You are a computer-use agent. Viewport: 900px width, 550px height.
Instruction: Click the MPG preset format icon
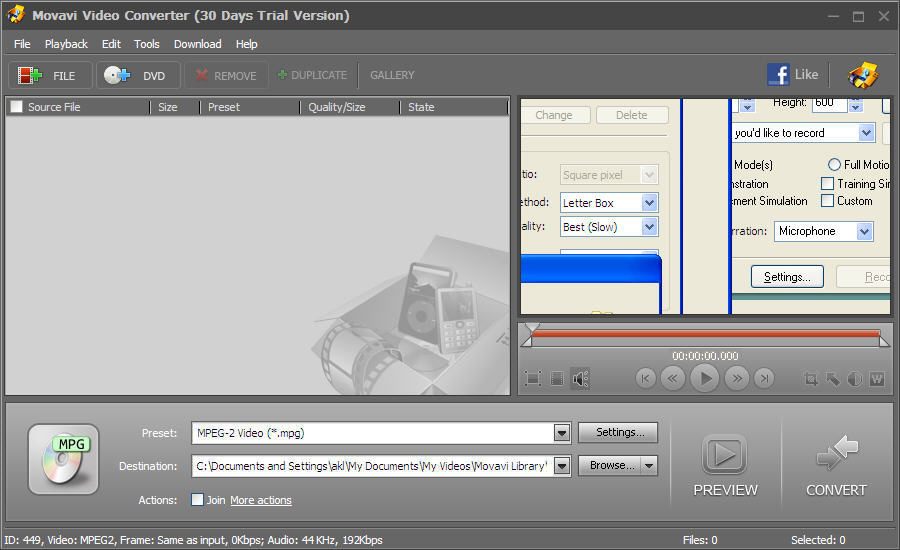(x=64, y=459)
